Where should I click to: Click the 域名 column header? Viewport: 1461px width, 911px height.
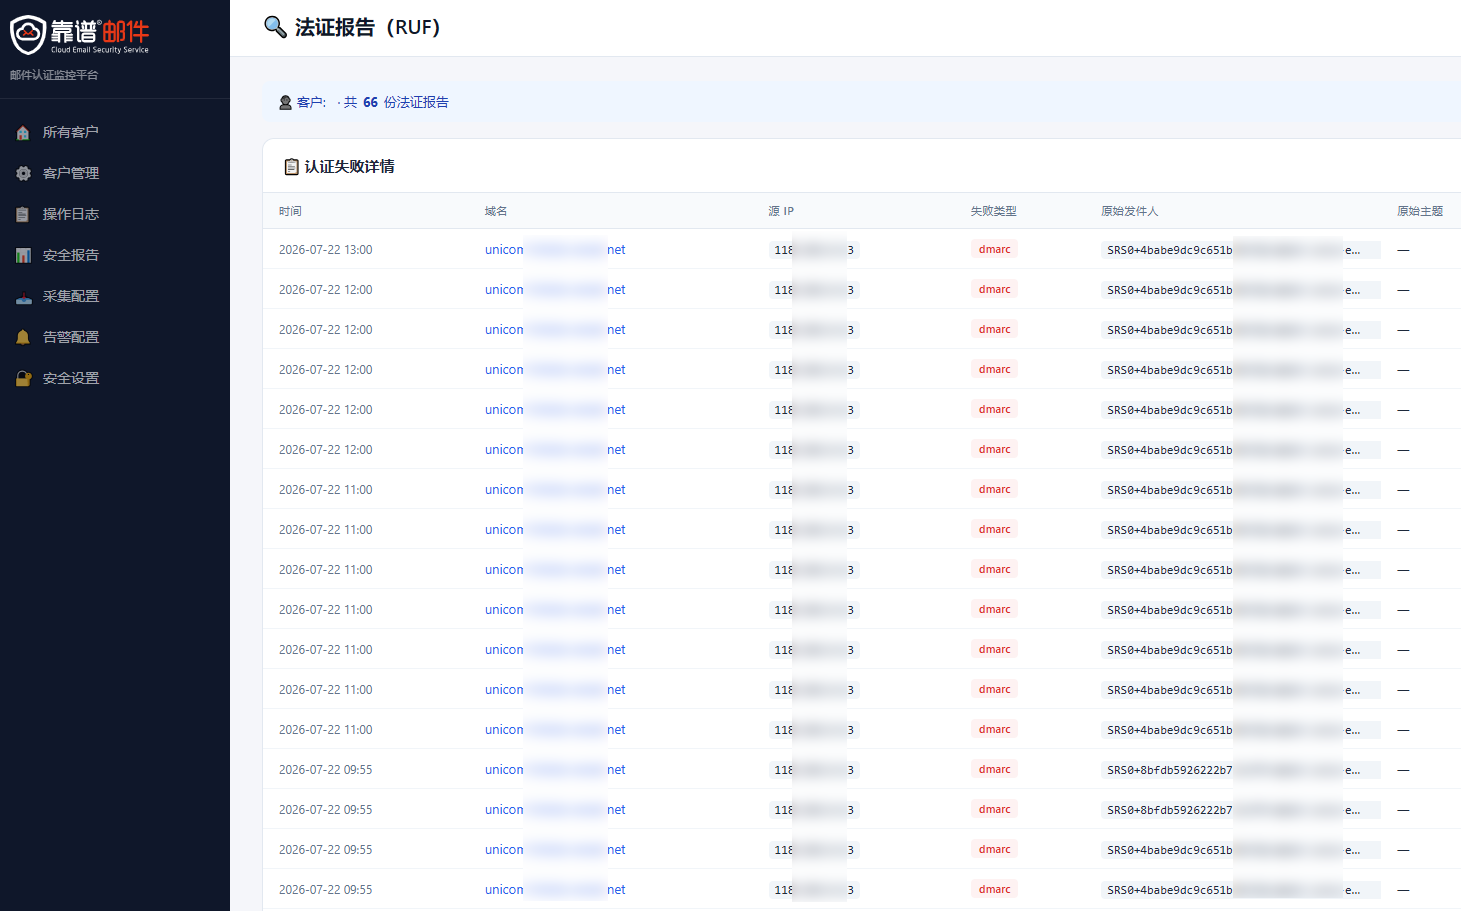click(496, 211)
